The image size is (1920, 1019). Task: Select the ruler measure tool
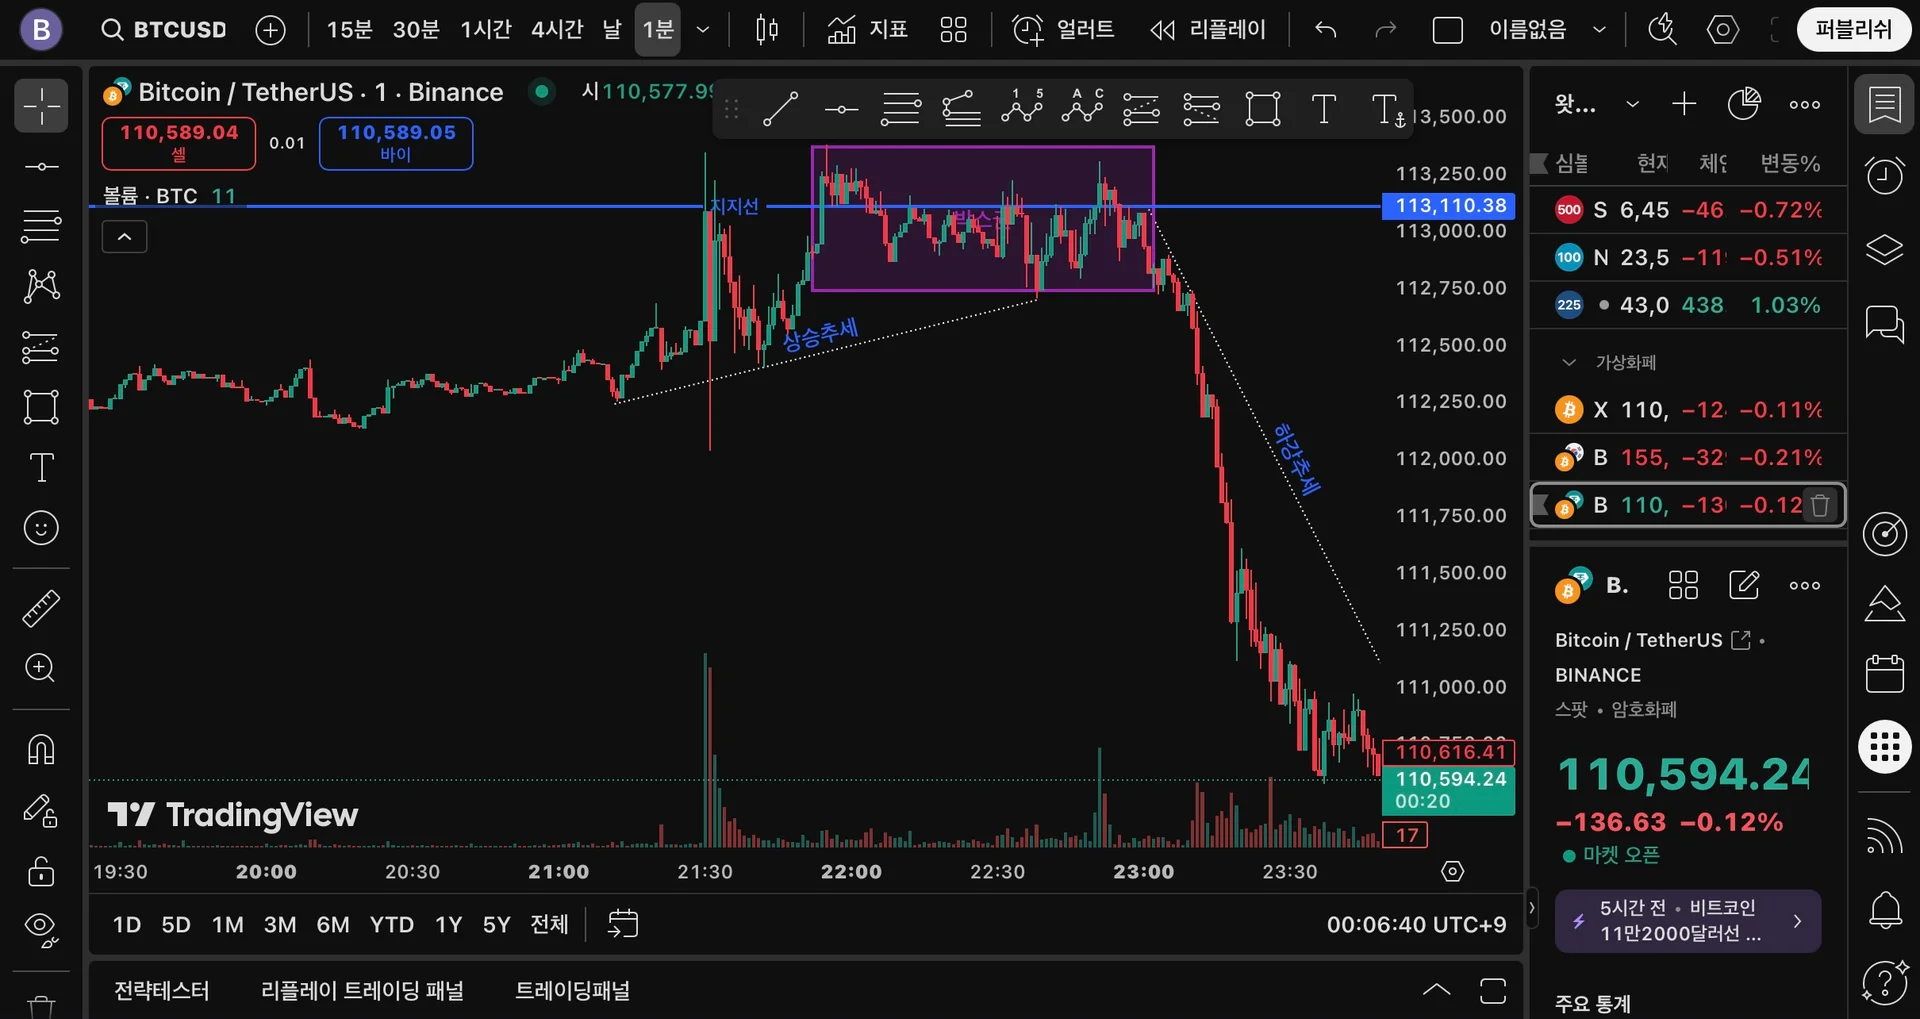point(41,608)
